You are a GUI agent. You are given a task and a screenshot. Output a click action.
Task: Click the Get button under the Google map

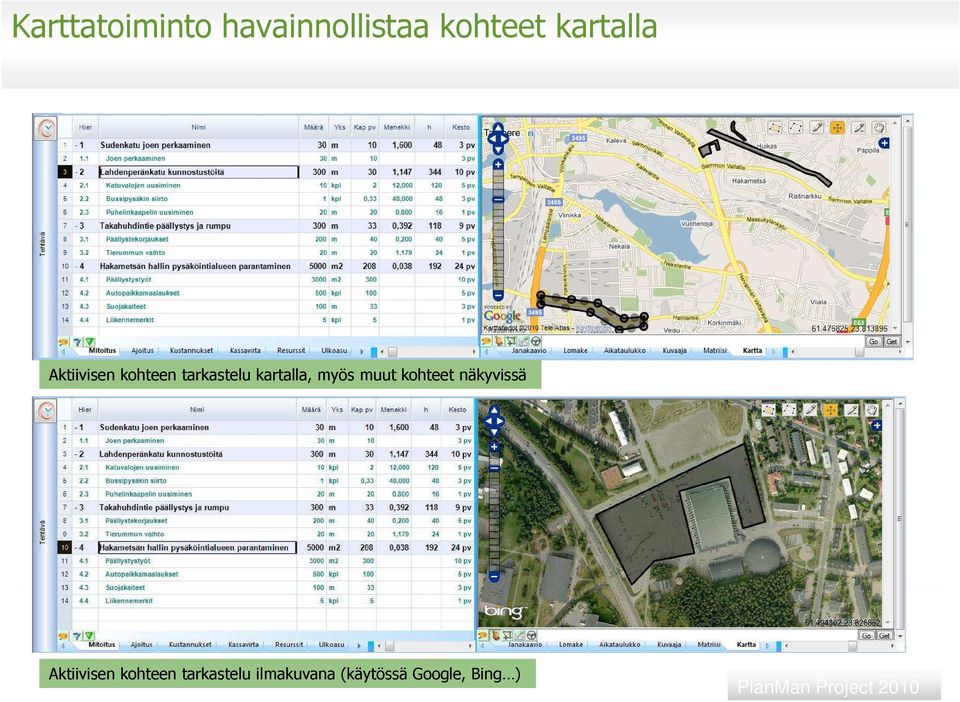[892, 342]
